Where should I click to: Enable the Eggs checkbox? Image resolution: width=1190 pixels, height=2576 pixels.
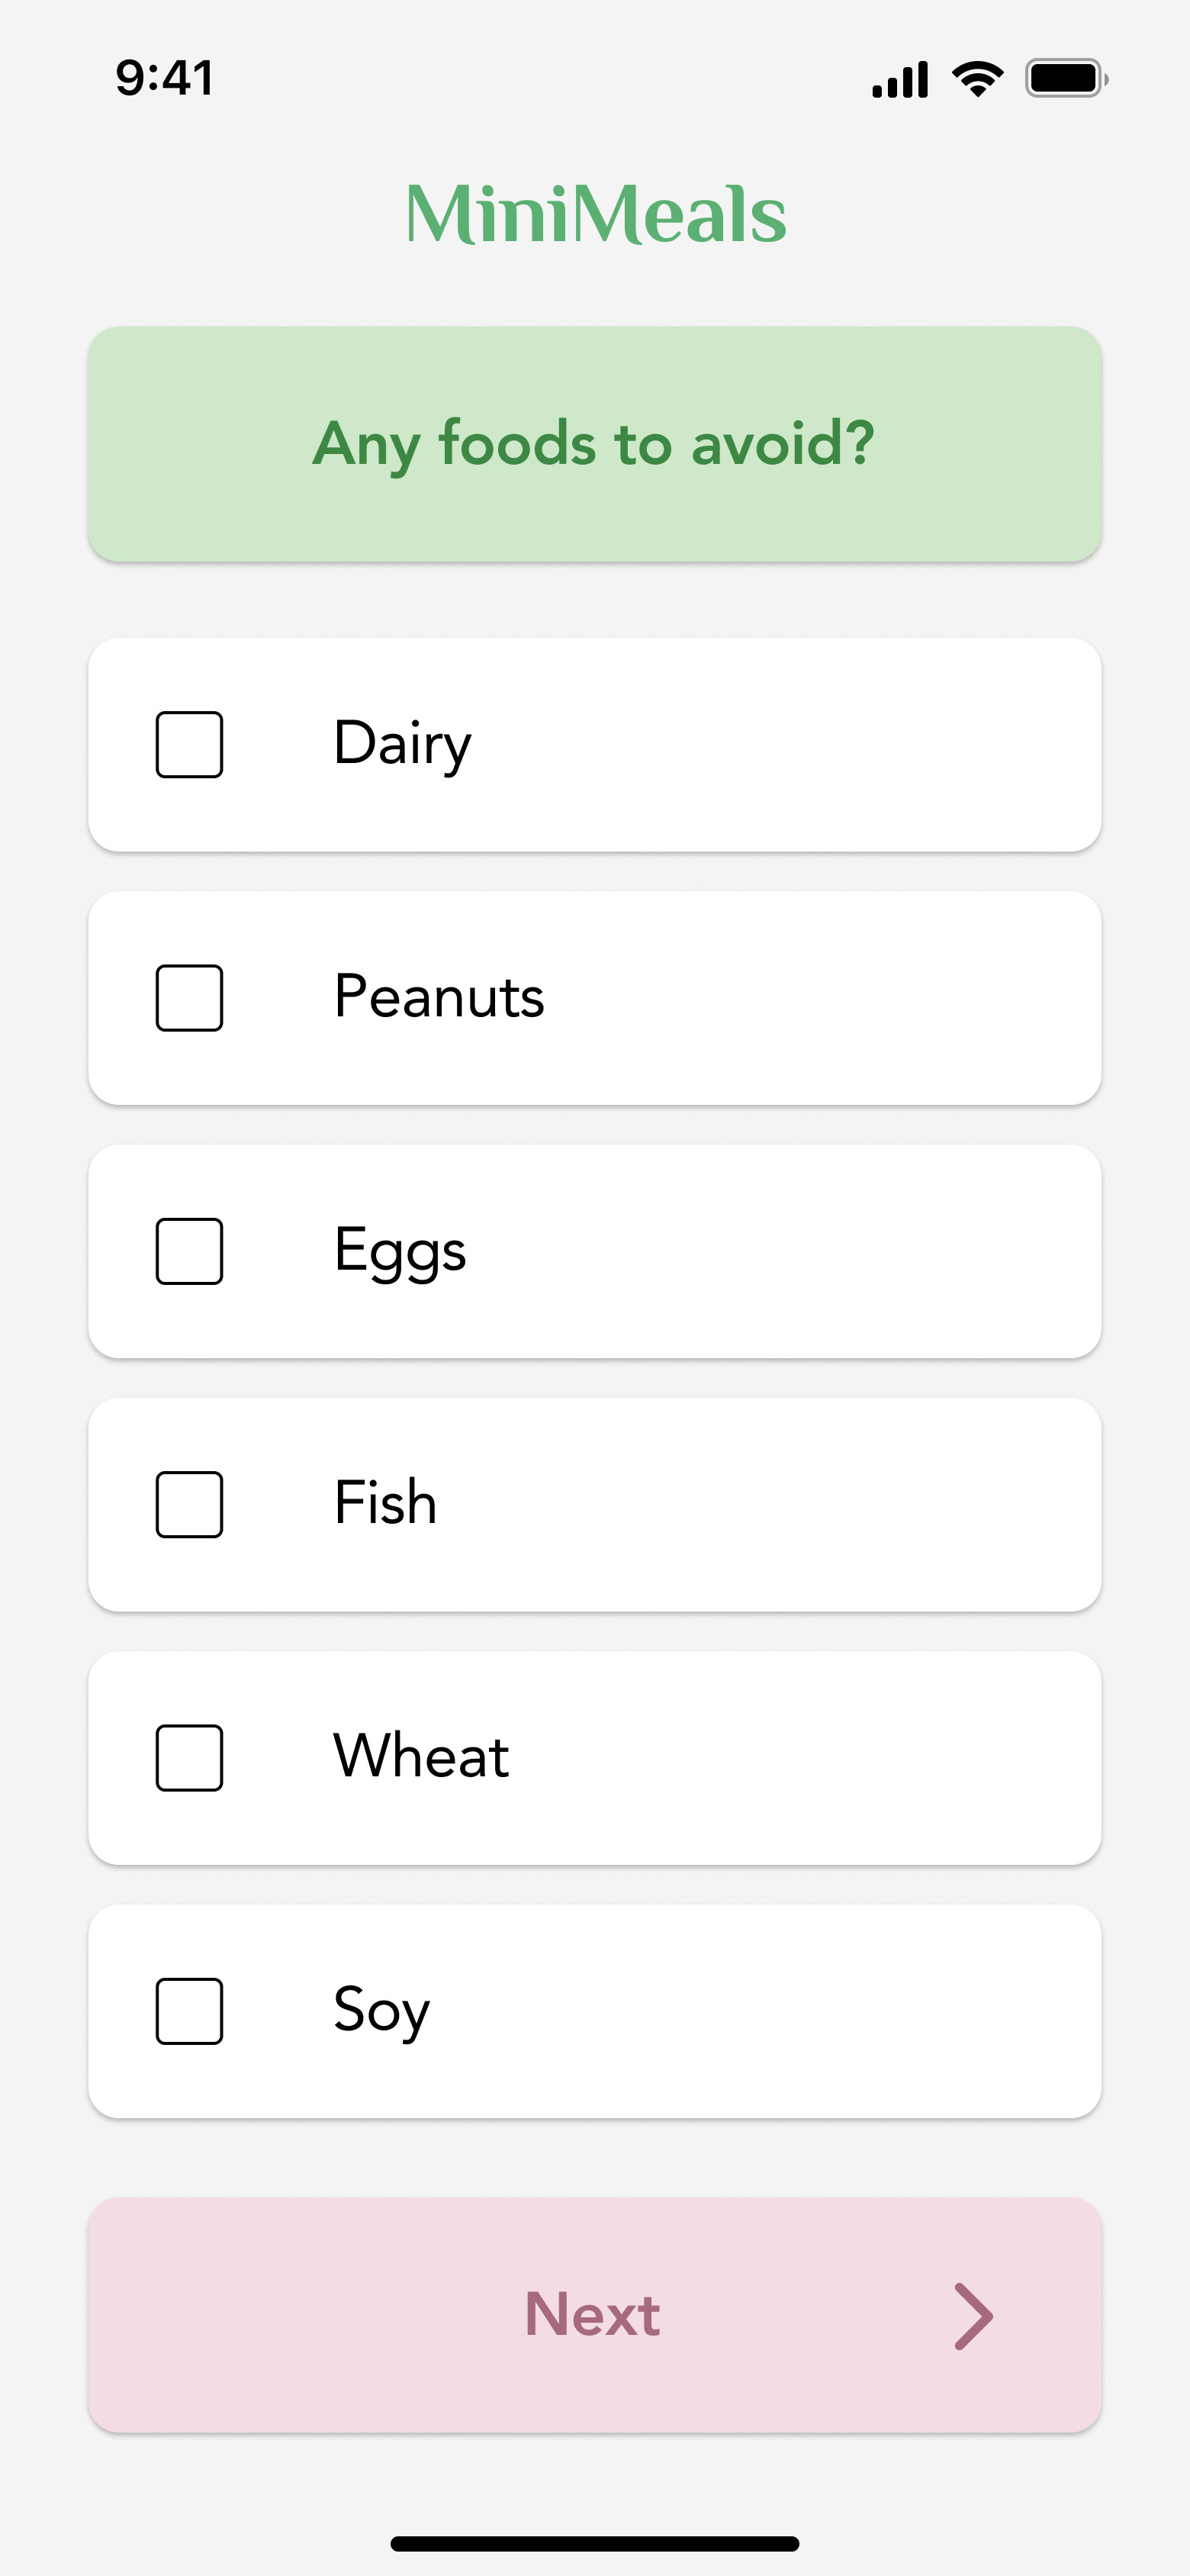pos(189,1251)
